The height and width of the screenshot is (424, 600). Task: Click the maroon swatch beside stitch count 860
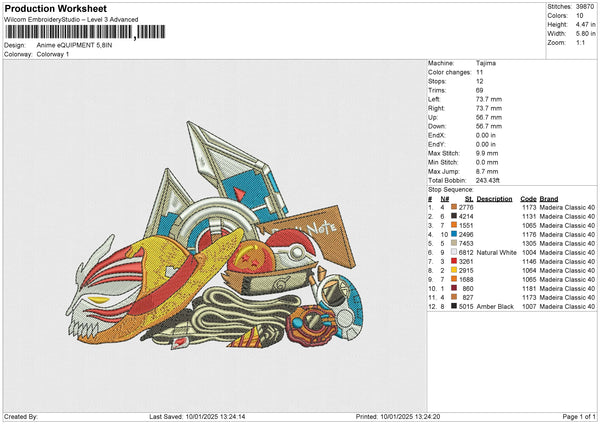pyautogui.click(x=454, y=288)
